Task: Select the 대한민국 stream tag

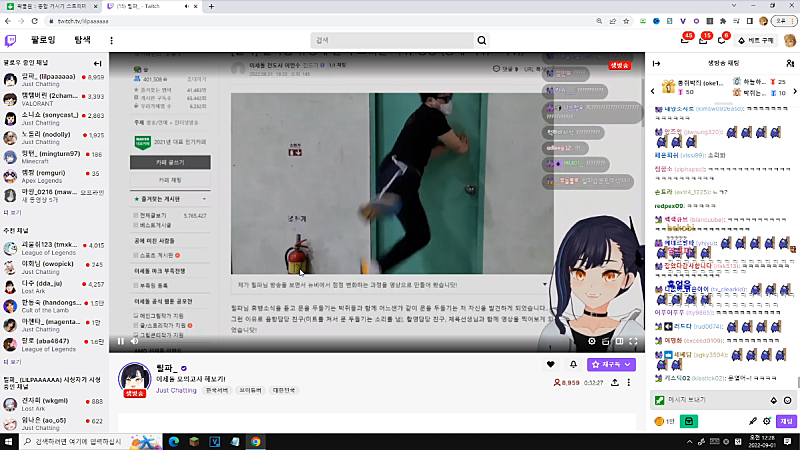Action: point(284,390)
